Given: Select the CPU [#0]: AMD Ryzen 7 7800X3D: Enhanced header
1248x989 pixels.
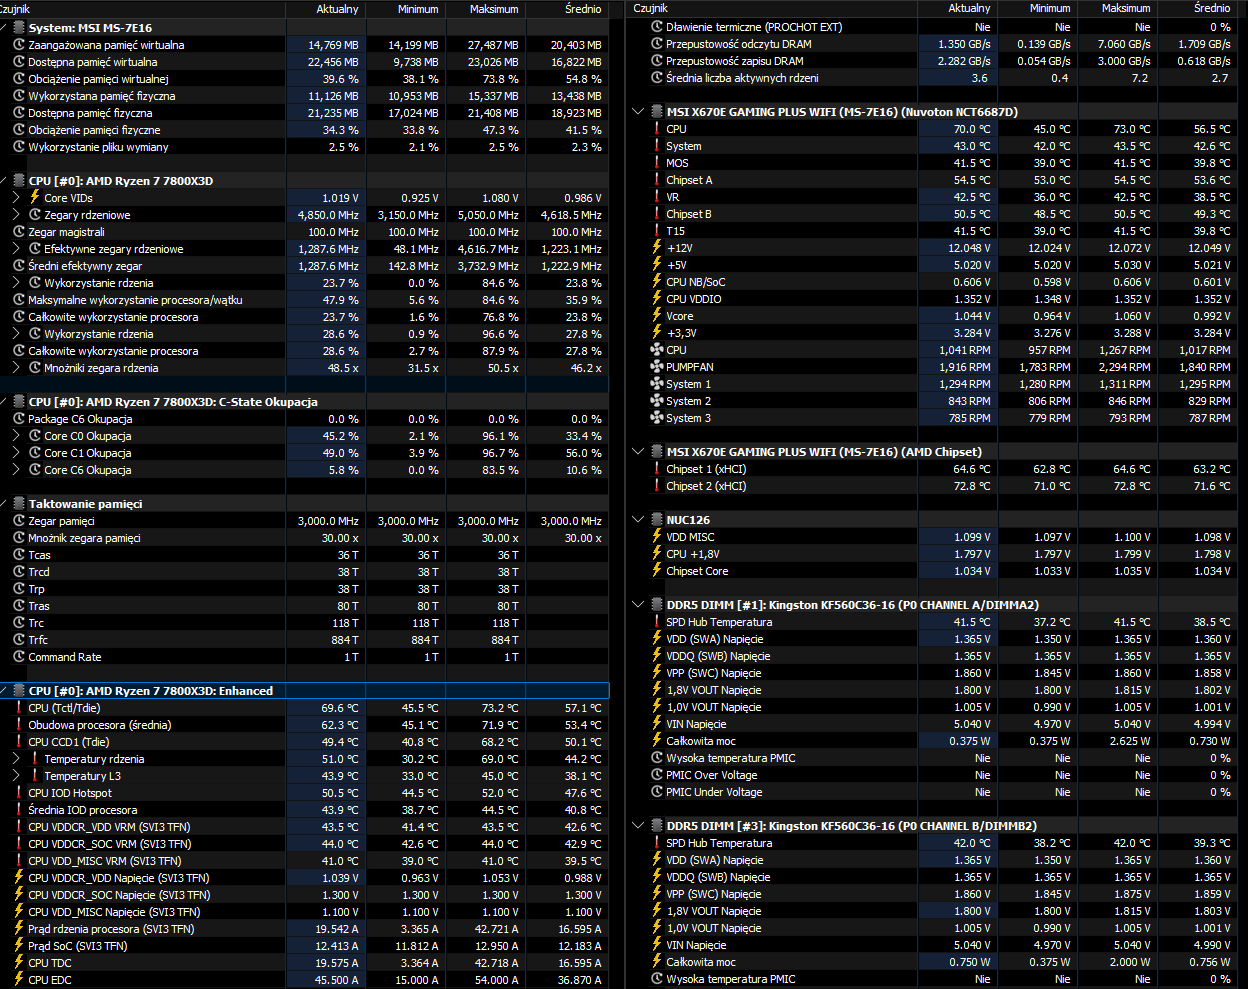Looking at the screenshot, I should (304, 691).
